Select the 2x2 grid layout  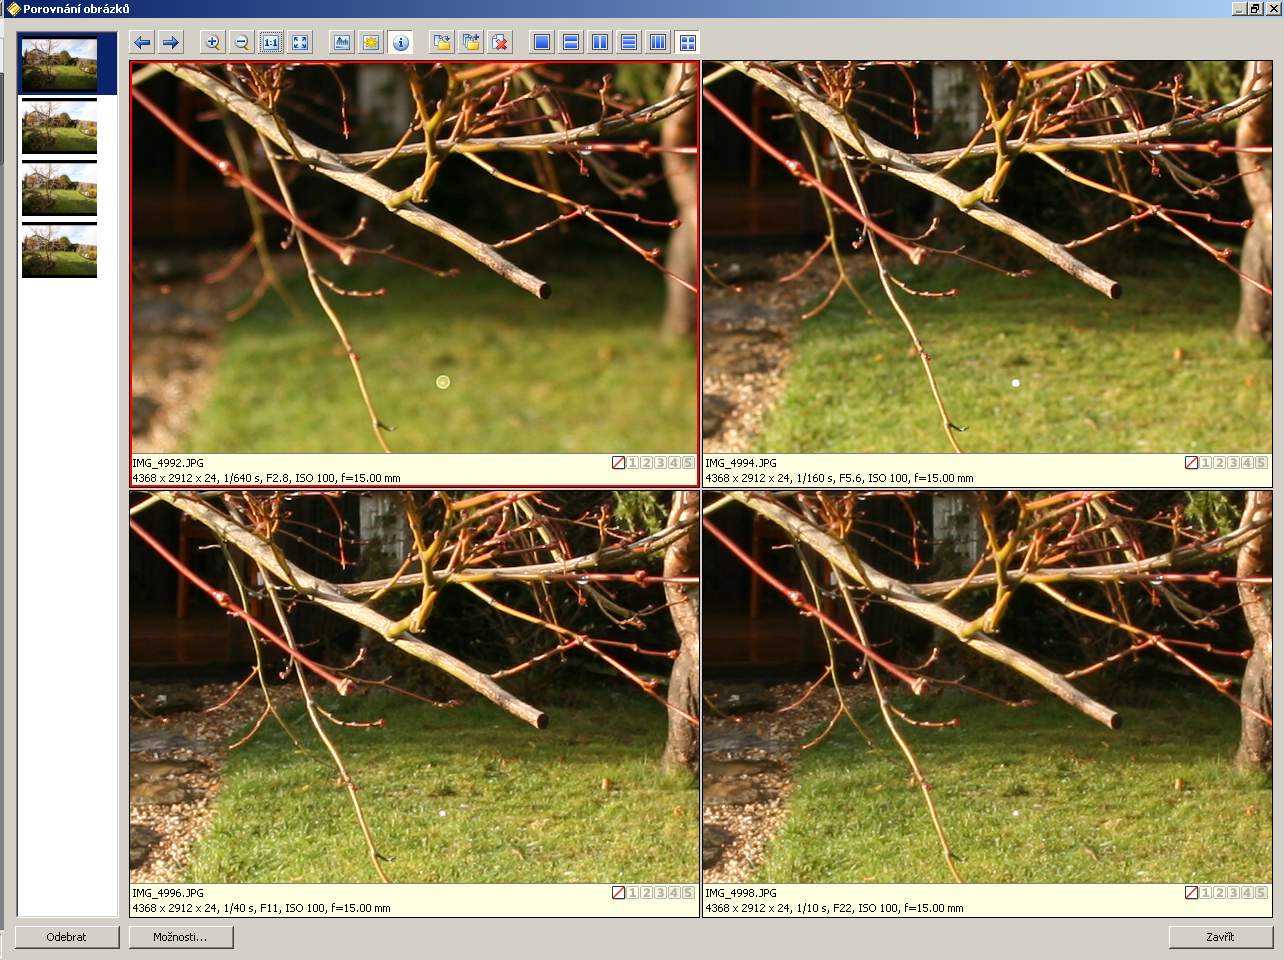click(x=687, y=42)
